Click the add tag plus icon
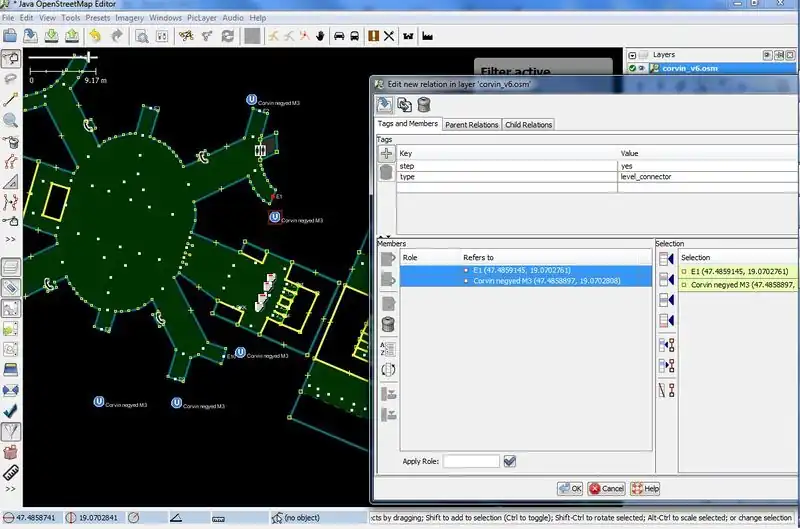The image size is (800, 529). (385, 154)
